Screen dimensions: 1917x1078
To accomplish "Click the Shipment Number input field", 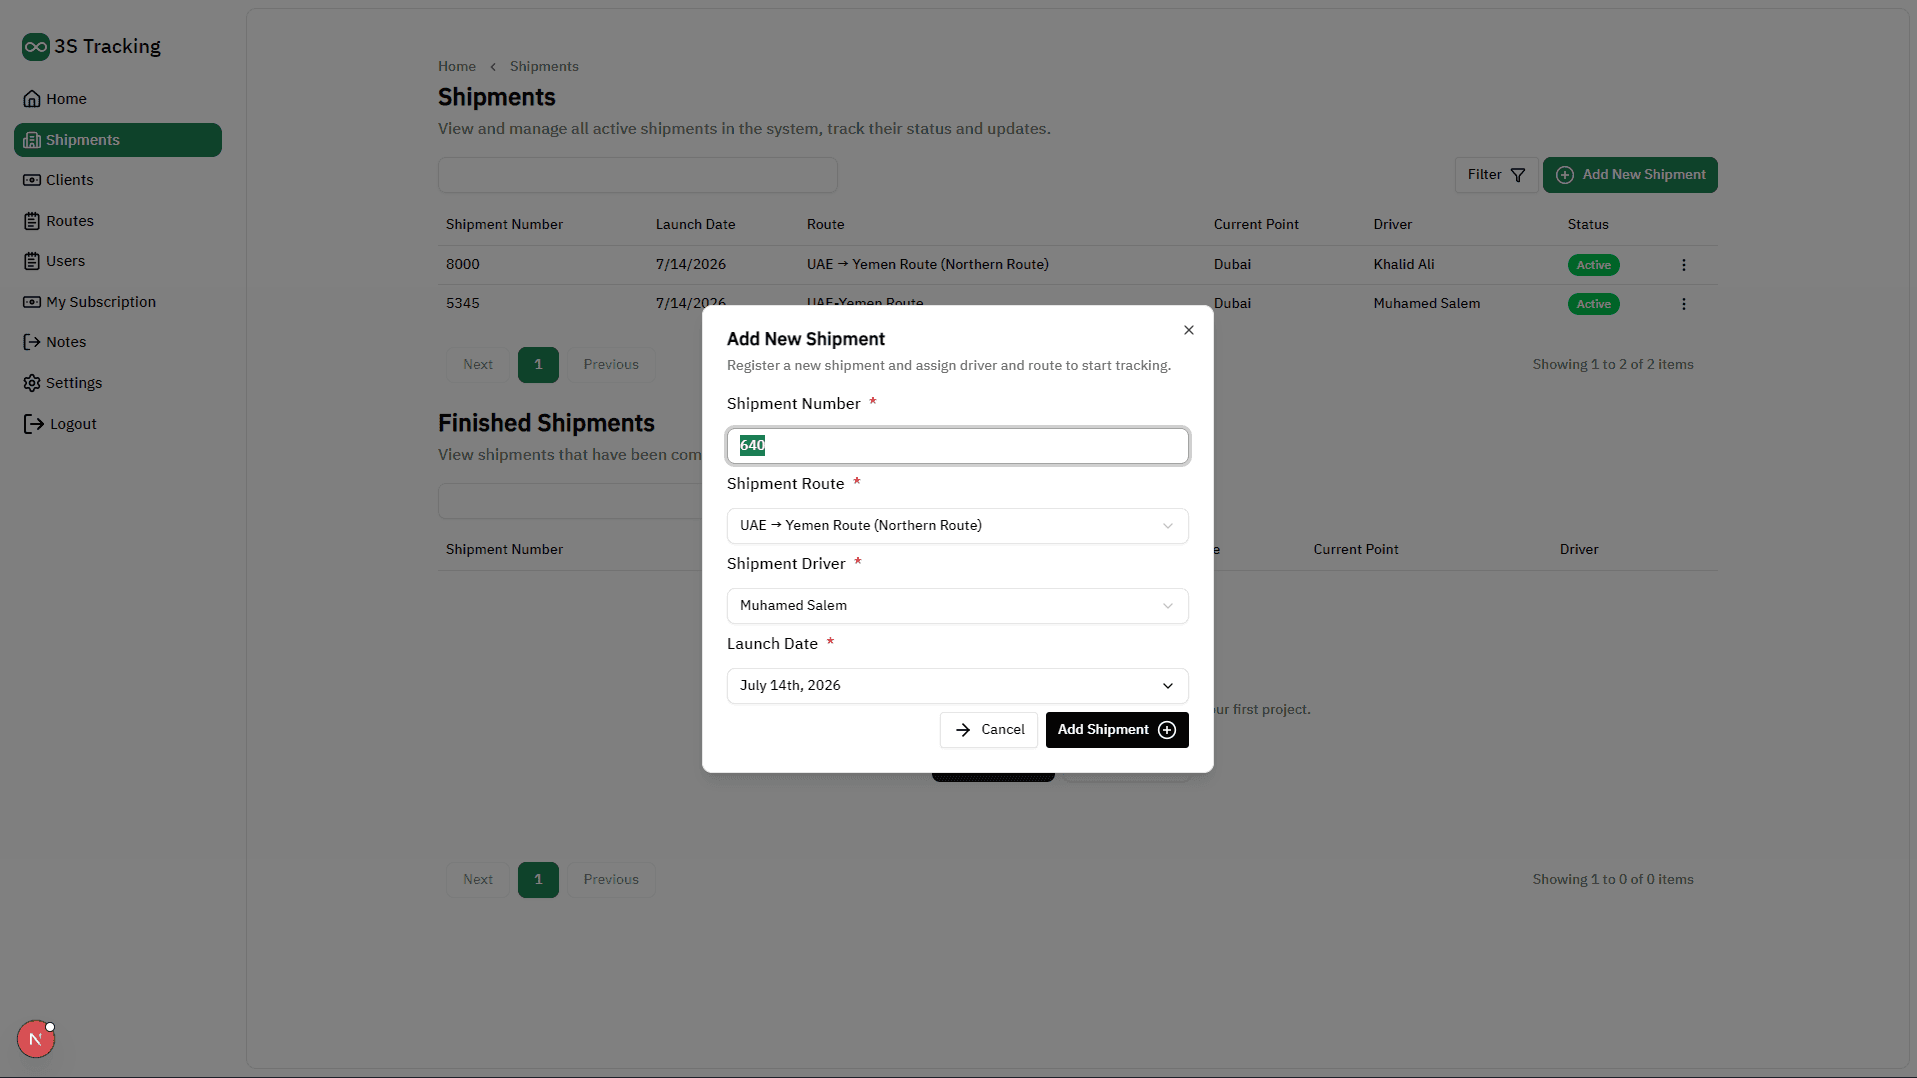I will click(x=957, y=446).
